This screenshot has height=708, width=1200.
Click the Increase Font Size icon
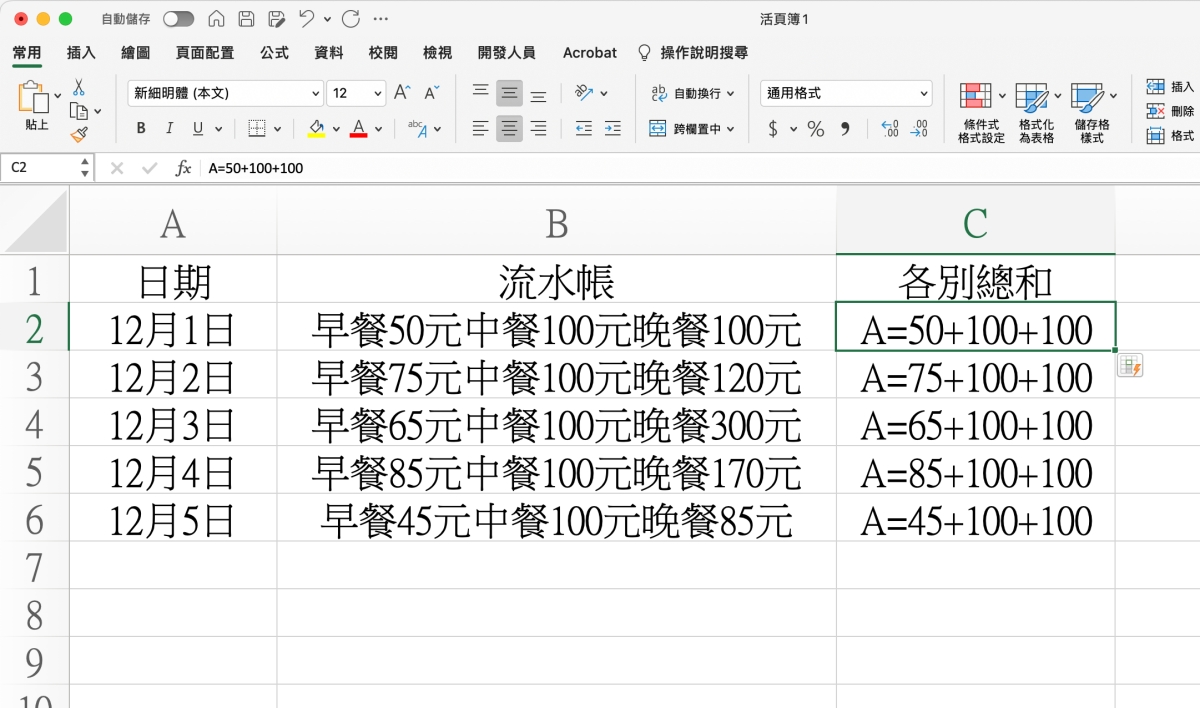(x=402, y=93)
